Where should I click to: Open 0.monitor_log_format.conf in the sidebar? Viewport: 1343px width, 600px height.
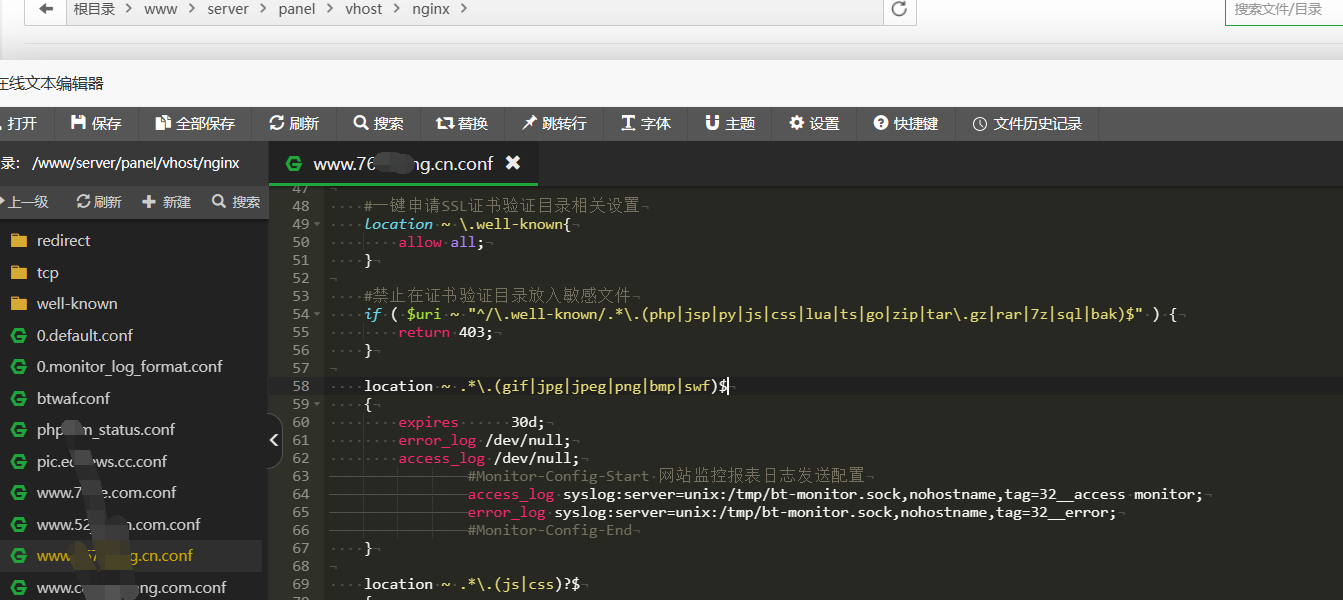click(130, 366)
